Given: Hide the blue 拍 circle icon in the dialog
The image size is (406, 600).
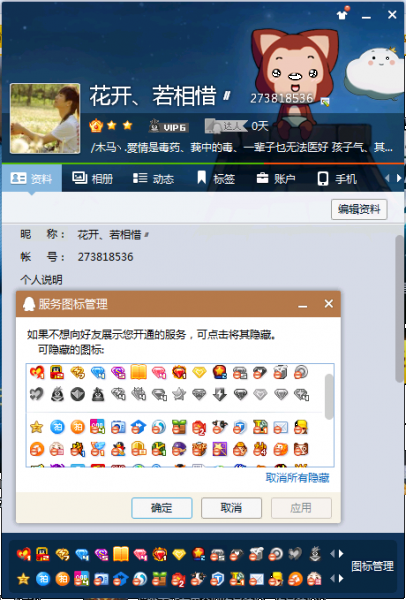Looking at the screenshot, I should click(x=57, y=427).
